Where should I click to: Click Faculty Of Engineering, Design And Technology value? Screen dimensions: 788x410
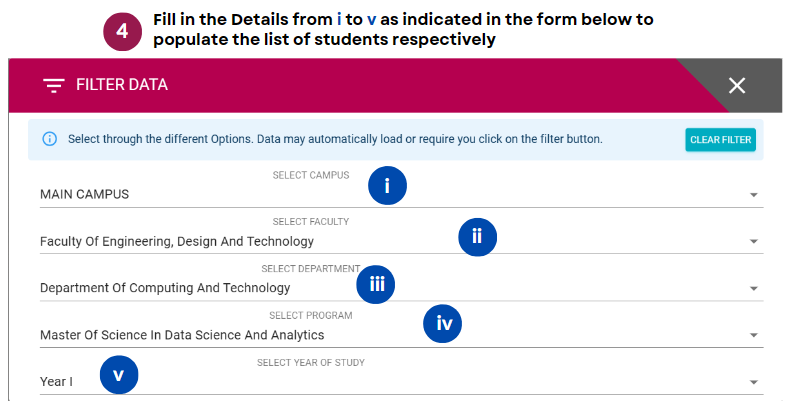177,242
